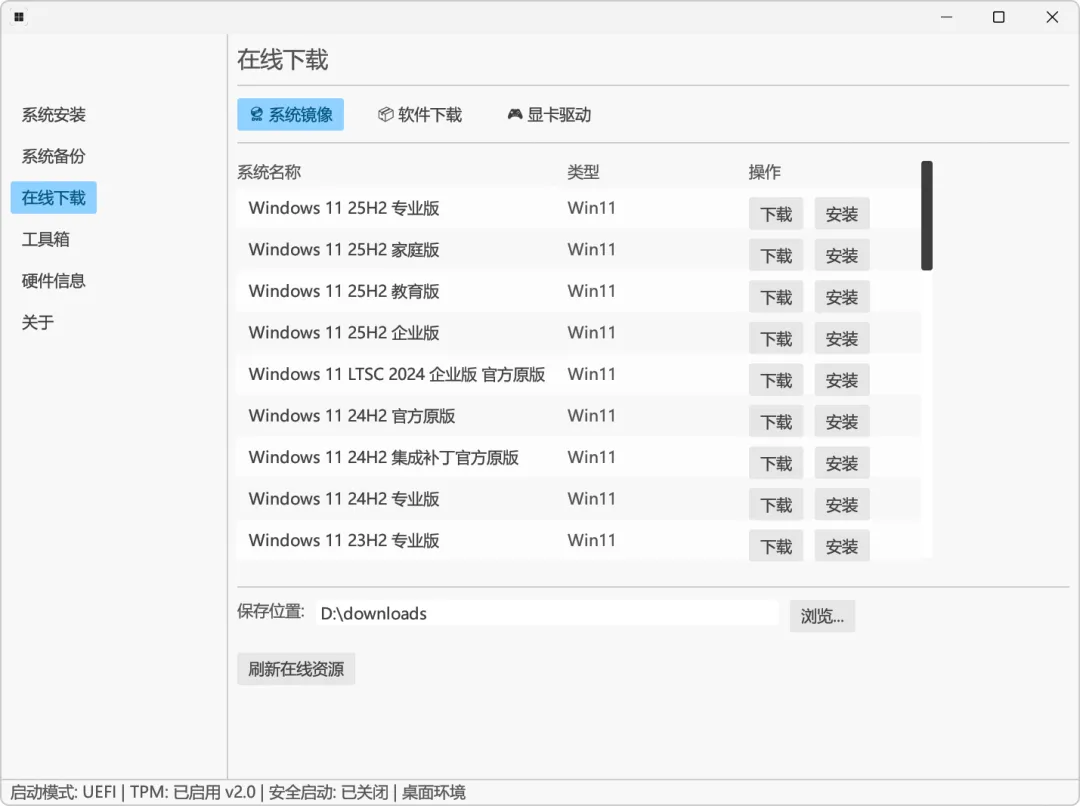Select row text Windows 11 25H2 家庭版
The width and height of the screenshot is (1080, 806).
coord(344,249)
